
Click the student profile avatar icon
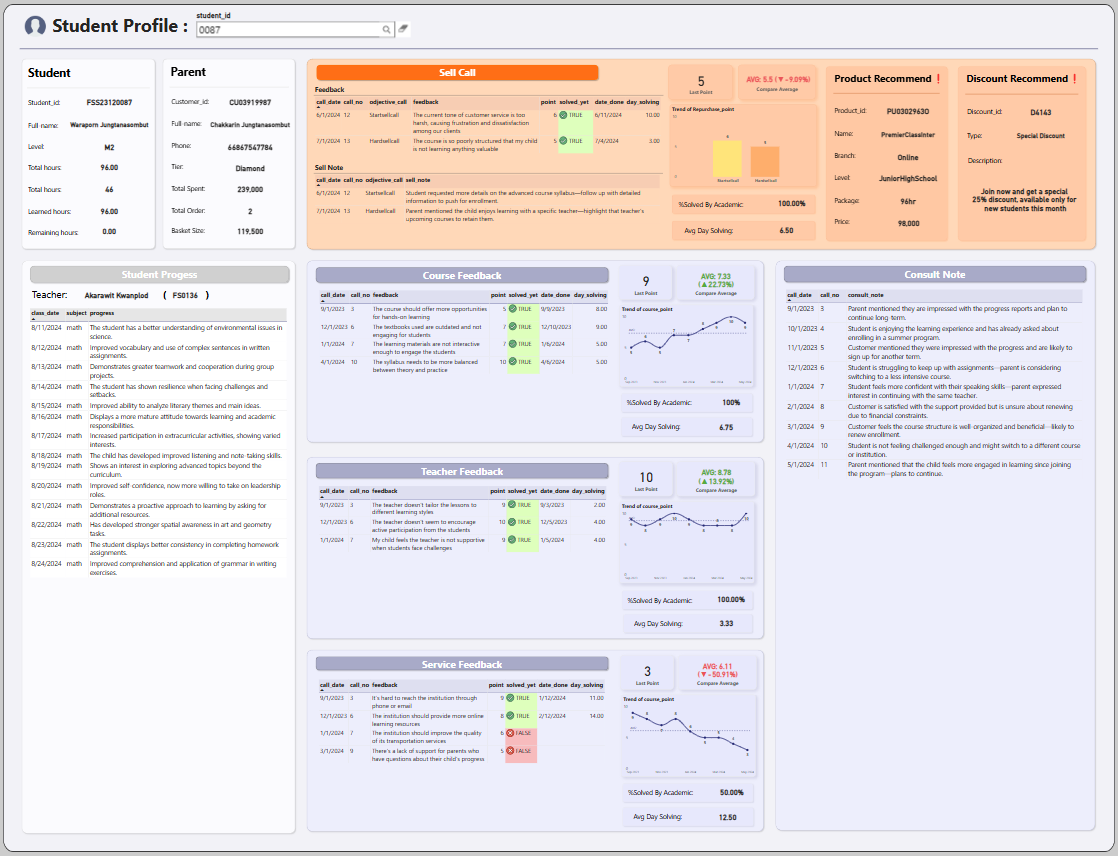point(35,26)
